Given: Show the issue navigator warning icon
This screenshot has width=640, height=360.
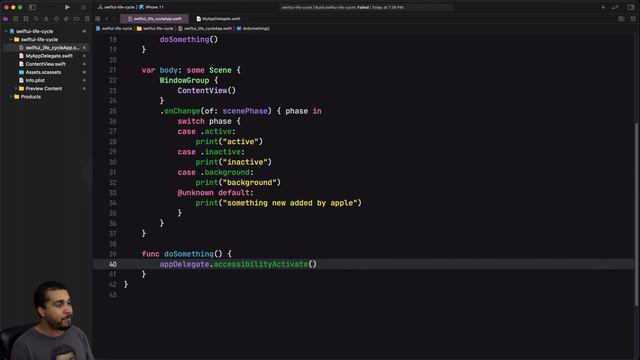Looking at the screenshot, I should point(46,19).
